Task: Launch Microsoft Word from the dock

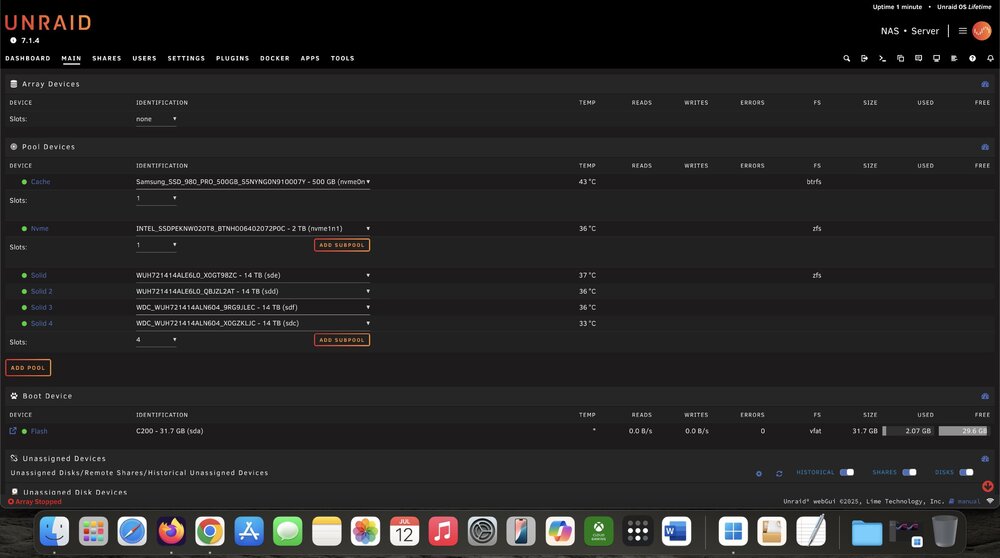Action: pyautogui.click(x=676, y=531)
